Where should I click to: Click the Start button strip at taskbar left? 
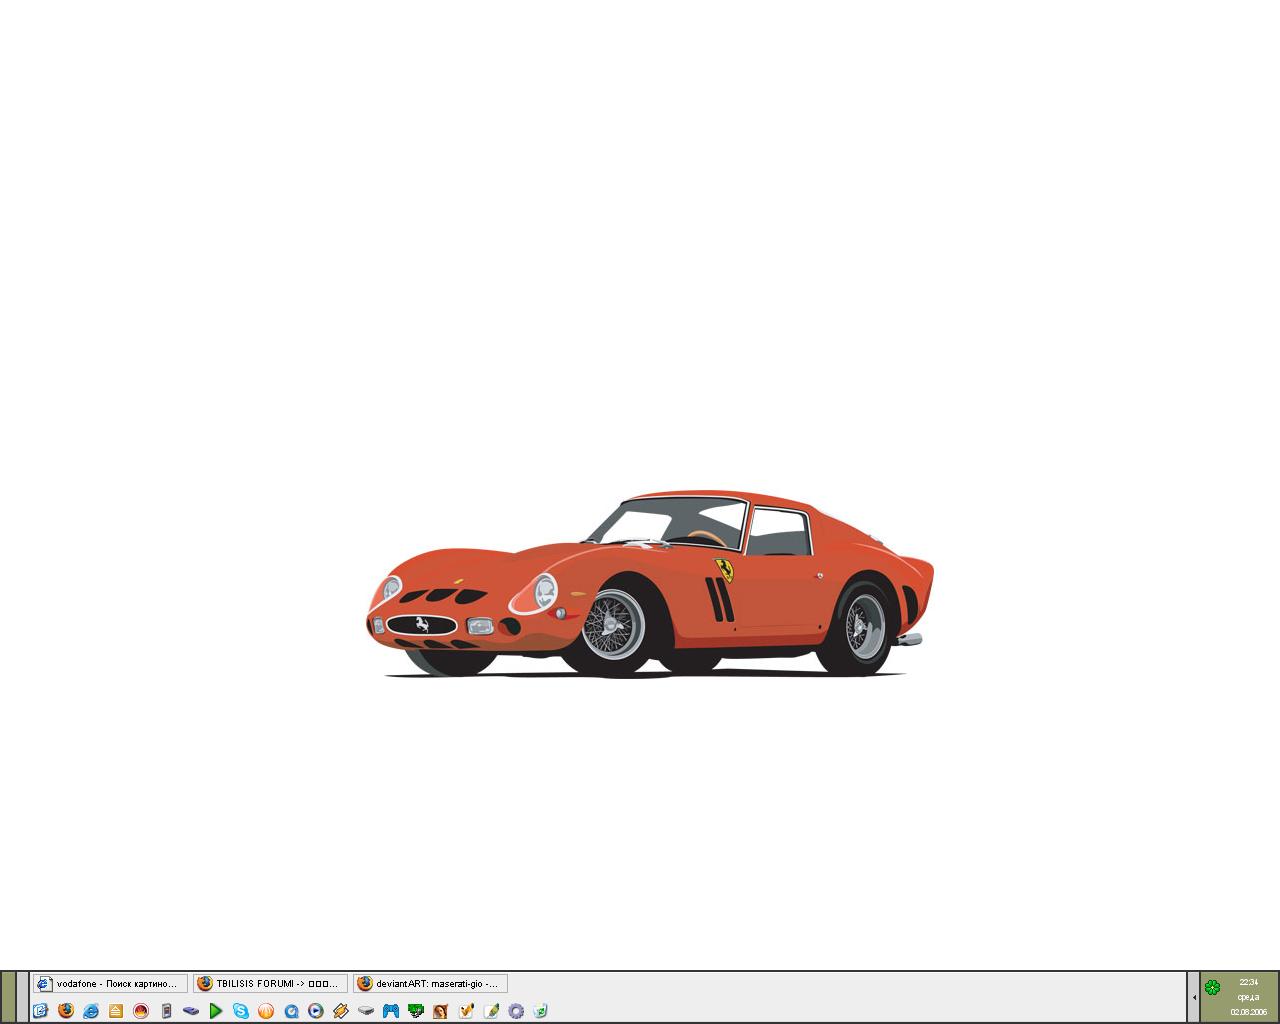(8, 997)
